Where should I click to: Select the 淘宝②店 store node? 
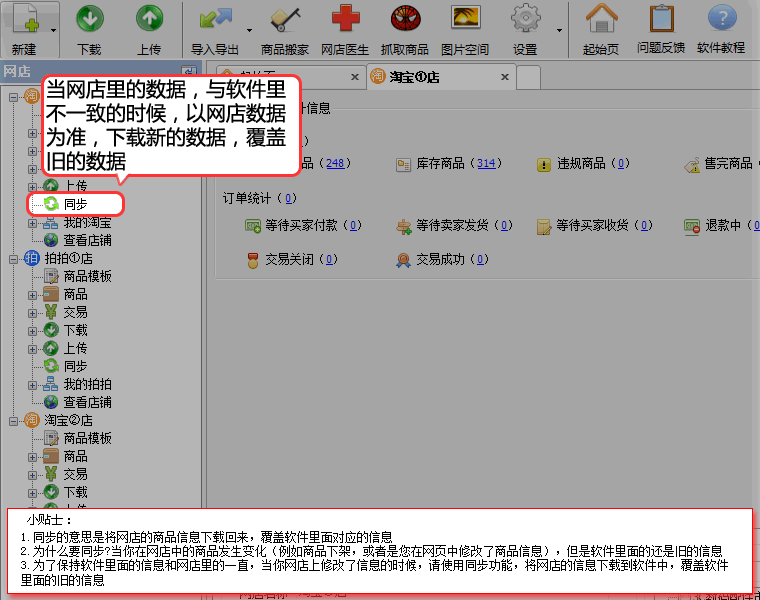coord(68,420)
